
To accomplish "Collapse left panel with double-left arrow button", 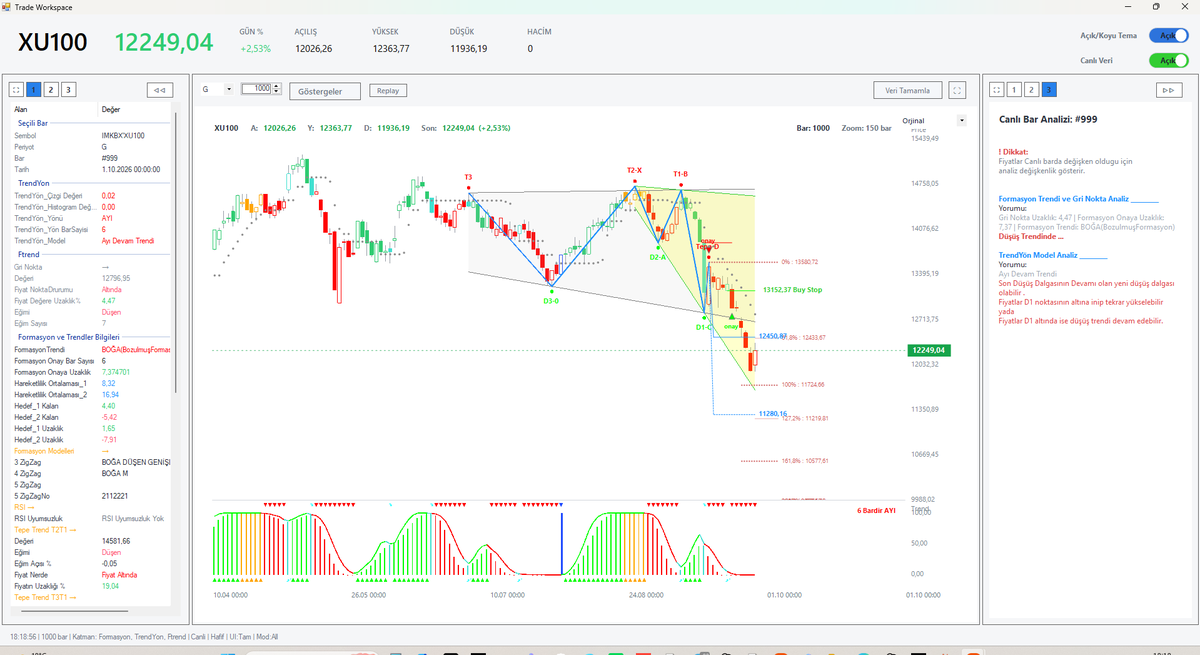I will [x=160, y=90].
